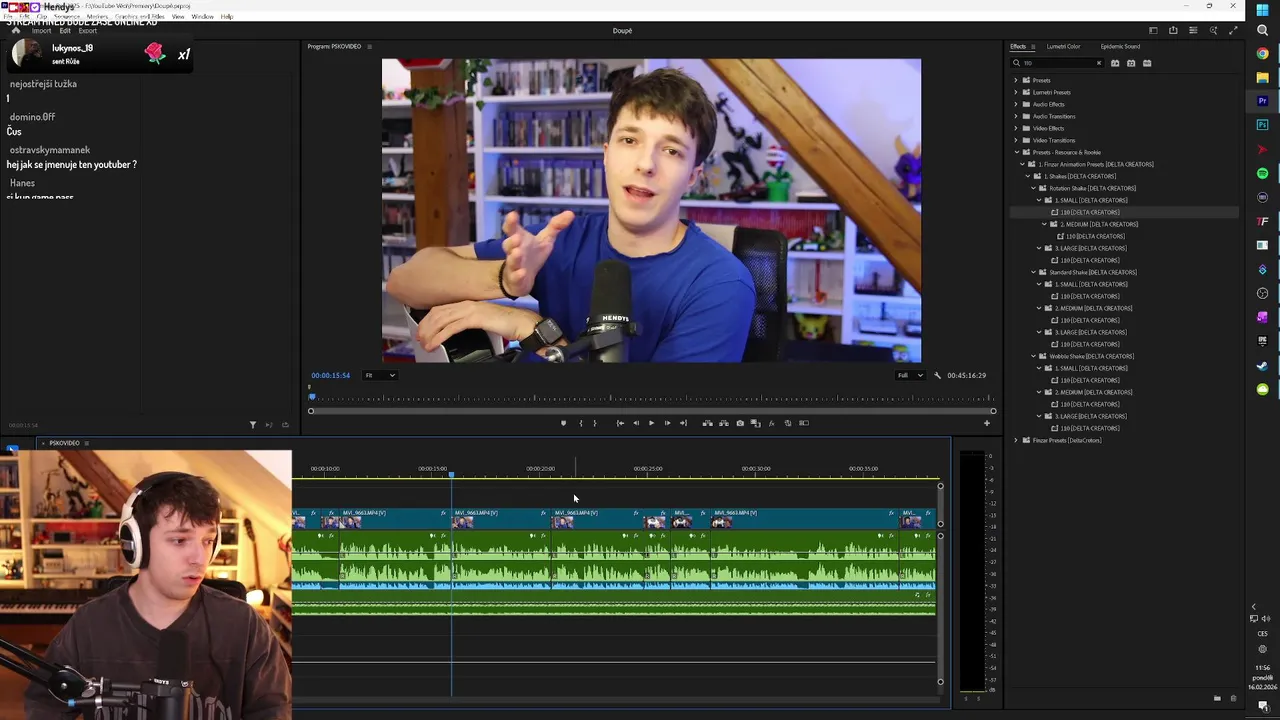Viewport: 1280px width, 720px height.
Task: Open the Program monitor button editor plus icon
Action: [x=986, y=423]
